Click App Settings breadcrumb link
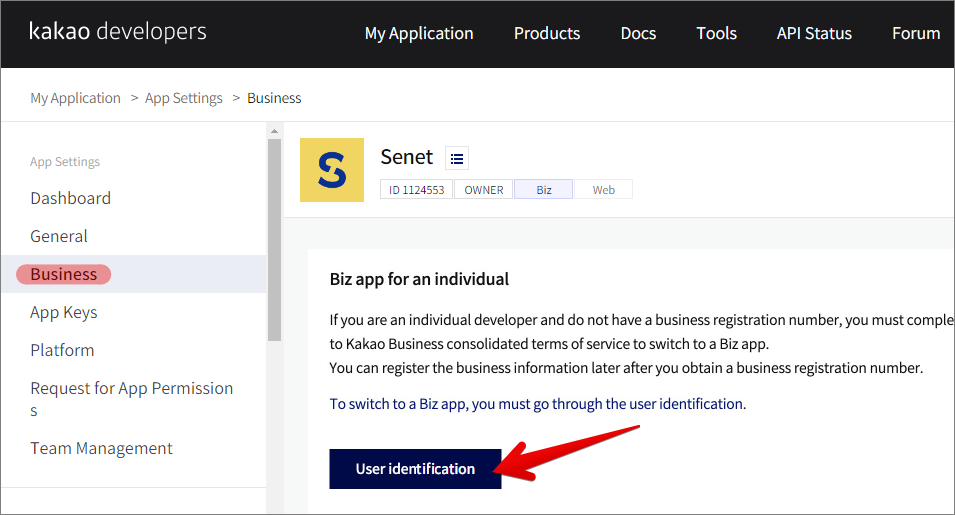The width and height of the screenshot is (955, 515). pos(184,98)
